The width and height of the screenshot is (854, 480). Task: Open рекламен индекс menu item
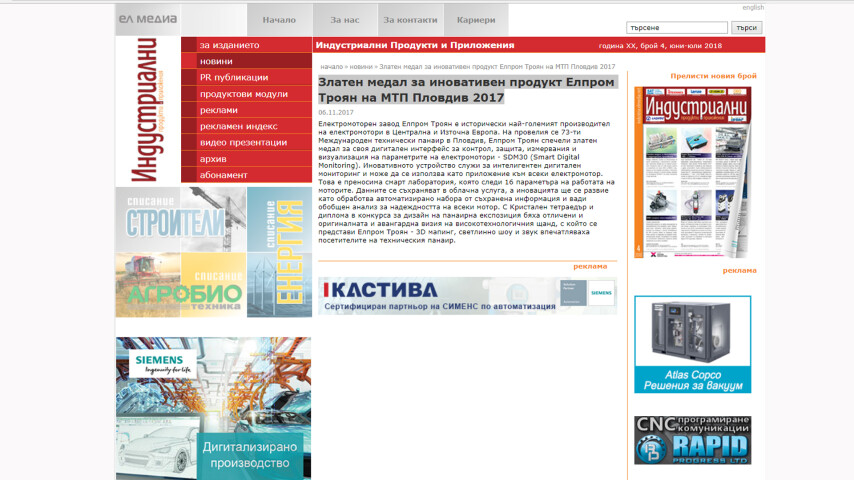tap(247, 126)
